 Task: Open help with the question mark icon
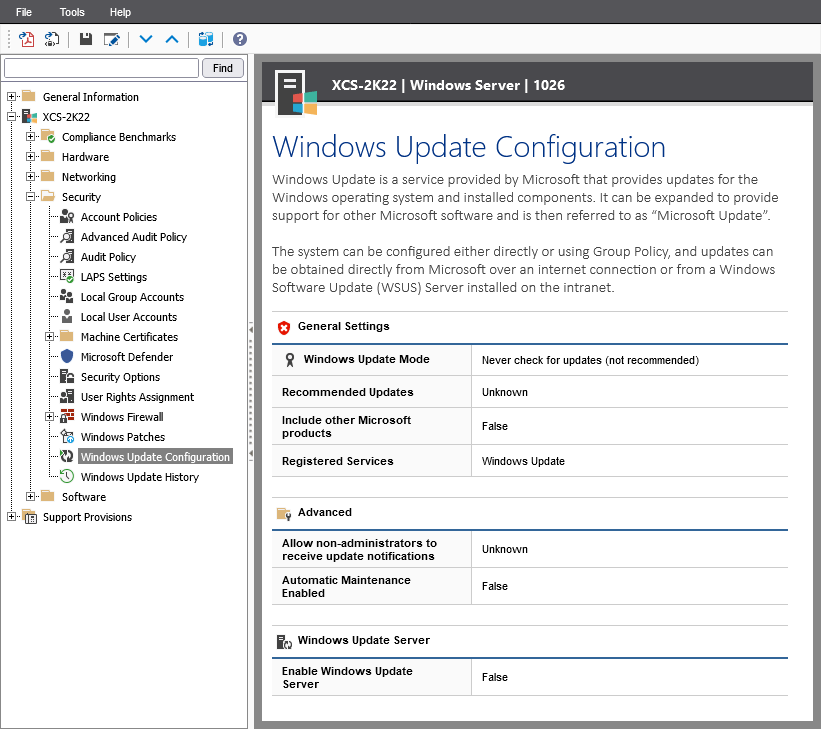[240, 39]
